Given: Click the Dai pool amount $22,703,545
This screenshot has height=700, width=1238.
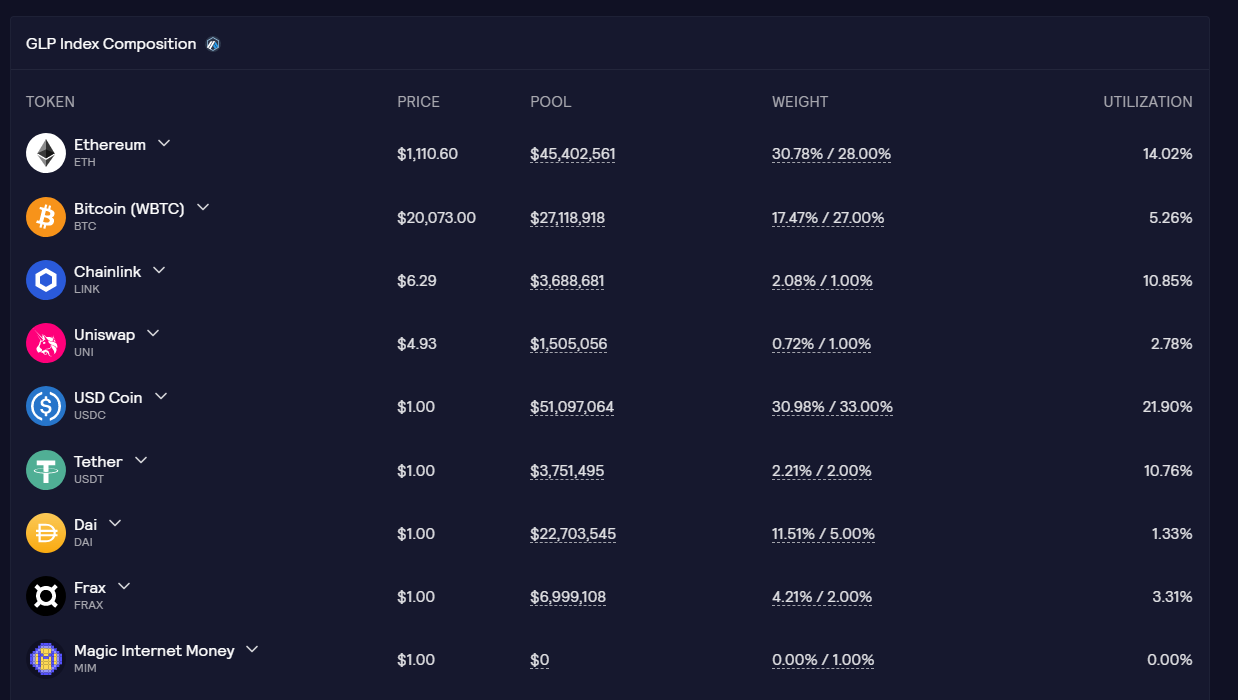Looking at the screenshot, I should pos(573,534).
